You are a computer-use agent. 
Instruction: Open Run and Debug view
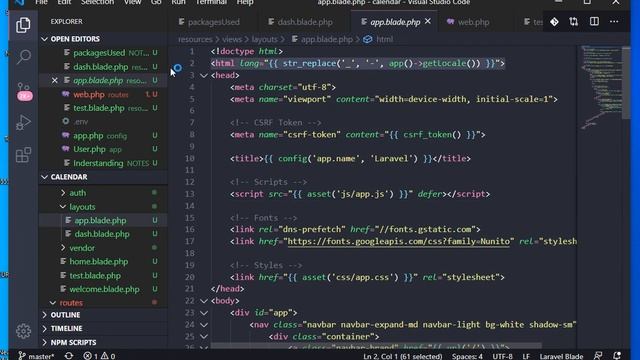tap(23, 122)
